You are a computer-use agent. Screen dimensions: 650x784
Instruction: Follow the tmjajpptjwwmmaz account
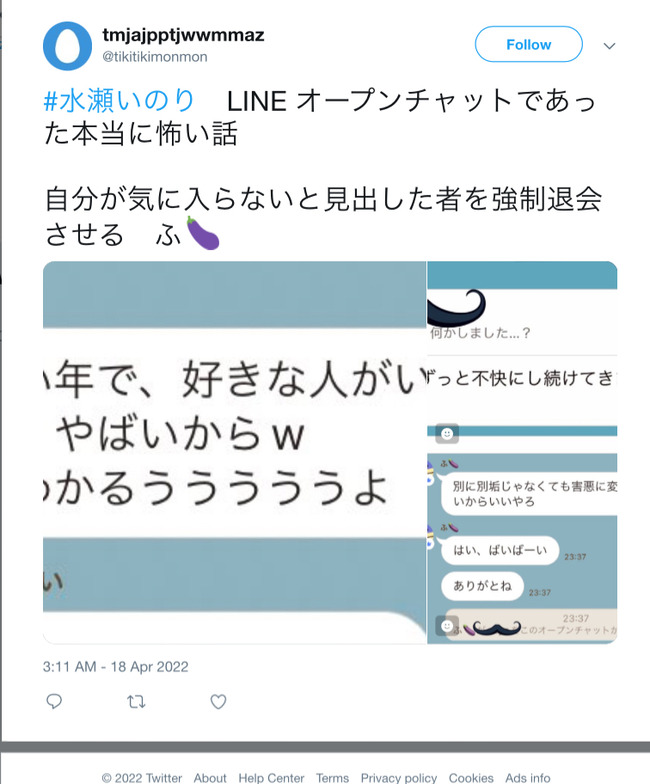pyautogui.click(x=528, y=44)
